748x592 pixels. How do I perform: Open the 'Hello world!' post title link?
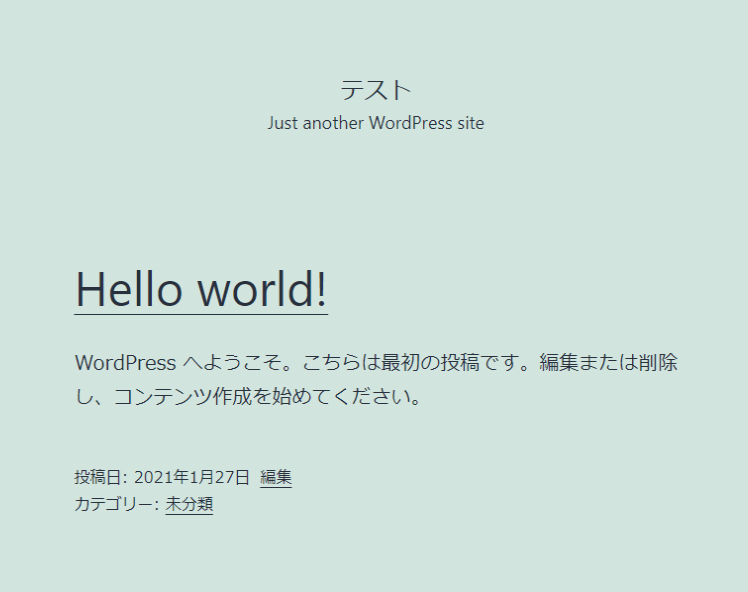pyautogui.click(x=201, y=290)
